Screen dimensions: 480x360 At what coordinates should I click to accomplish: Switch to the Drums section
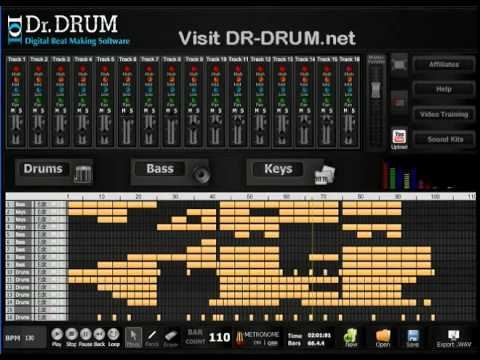pyautogui.click(x=43, y=169)
